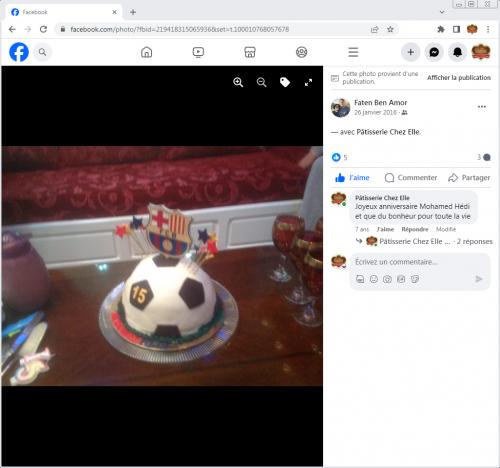Like the photo with J'aime
The width and height of the screenshot is (500, 468).
point(352,178)
